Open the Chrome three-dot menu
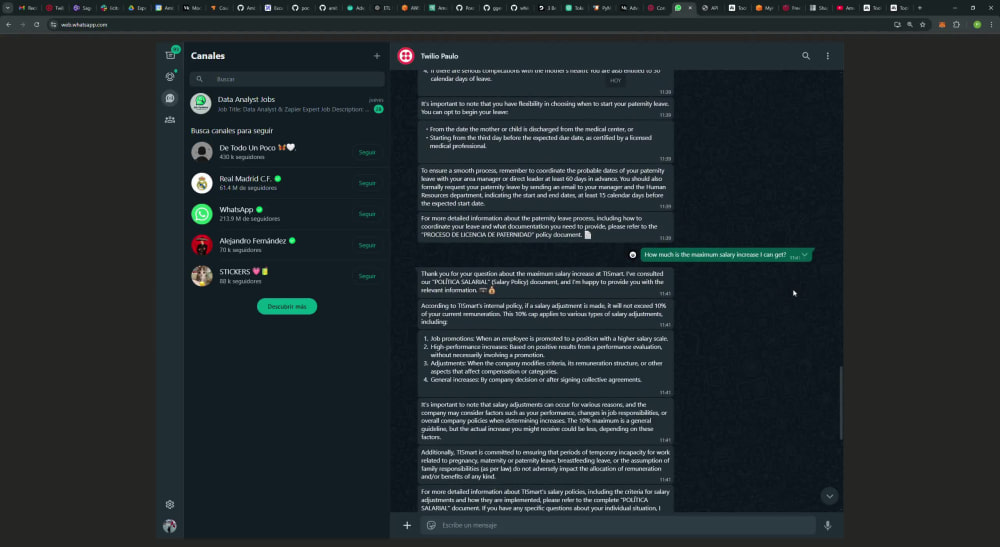Image resolution: width=1000 pixels, height=547 pixels. 991,25
